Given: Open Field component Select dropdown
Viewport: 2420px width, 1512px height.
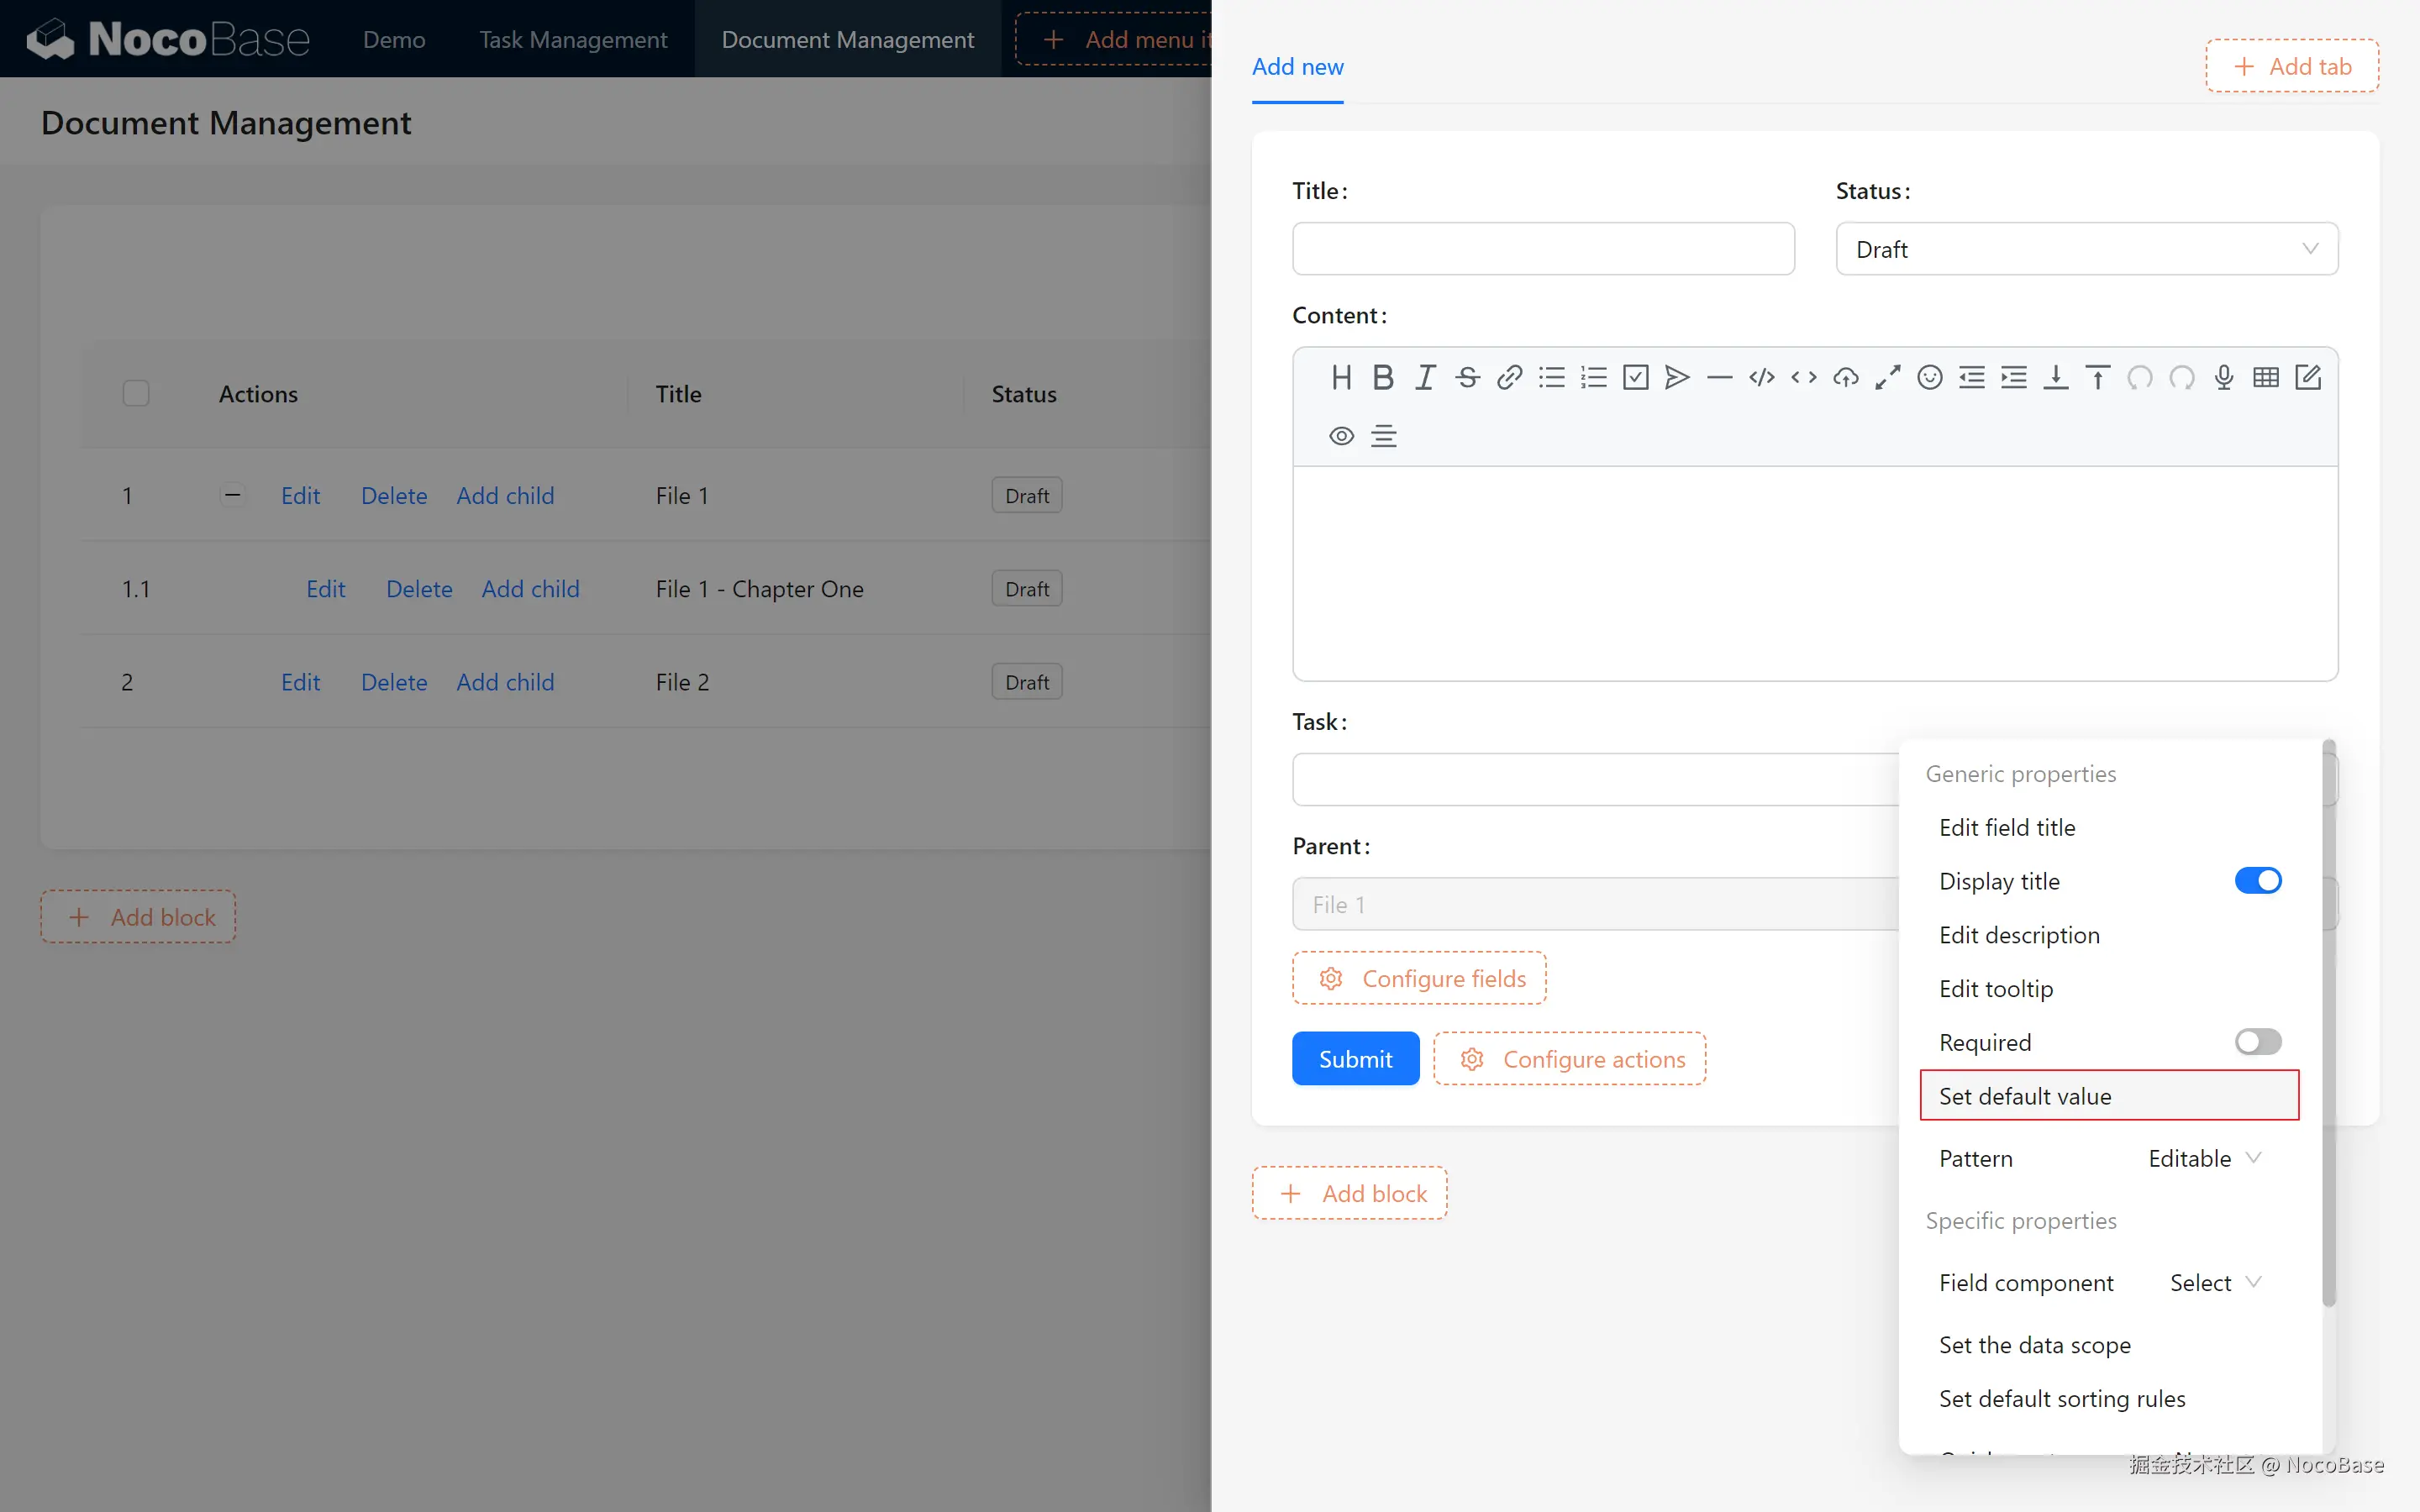Looking at the screenshot, I should pyautogui.click(x=2214, y=1282).
